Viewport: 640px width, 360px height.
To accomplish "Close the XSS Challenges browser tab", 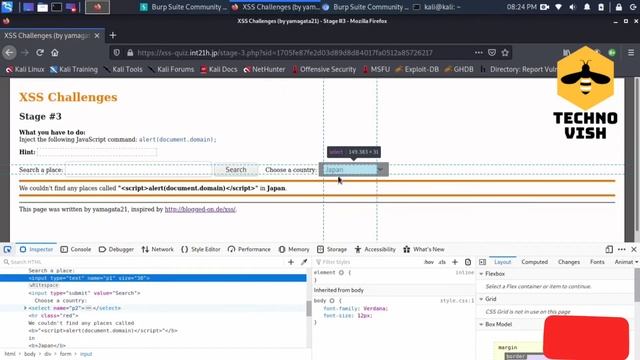I will (97, 36).
